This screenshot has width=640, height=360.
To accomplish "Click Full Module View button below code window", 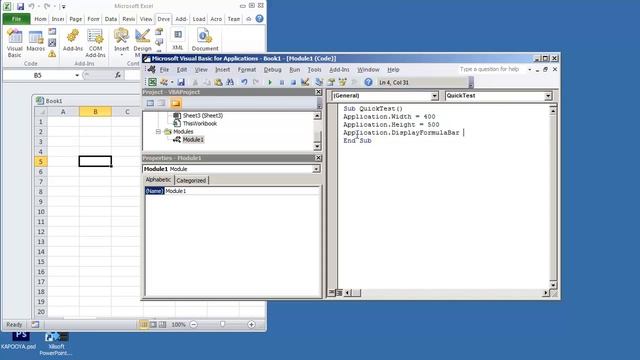I will (x=339, y=292).
